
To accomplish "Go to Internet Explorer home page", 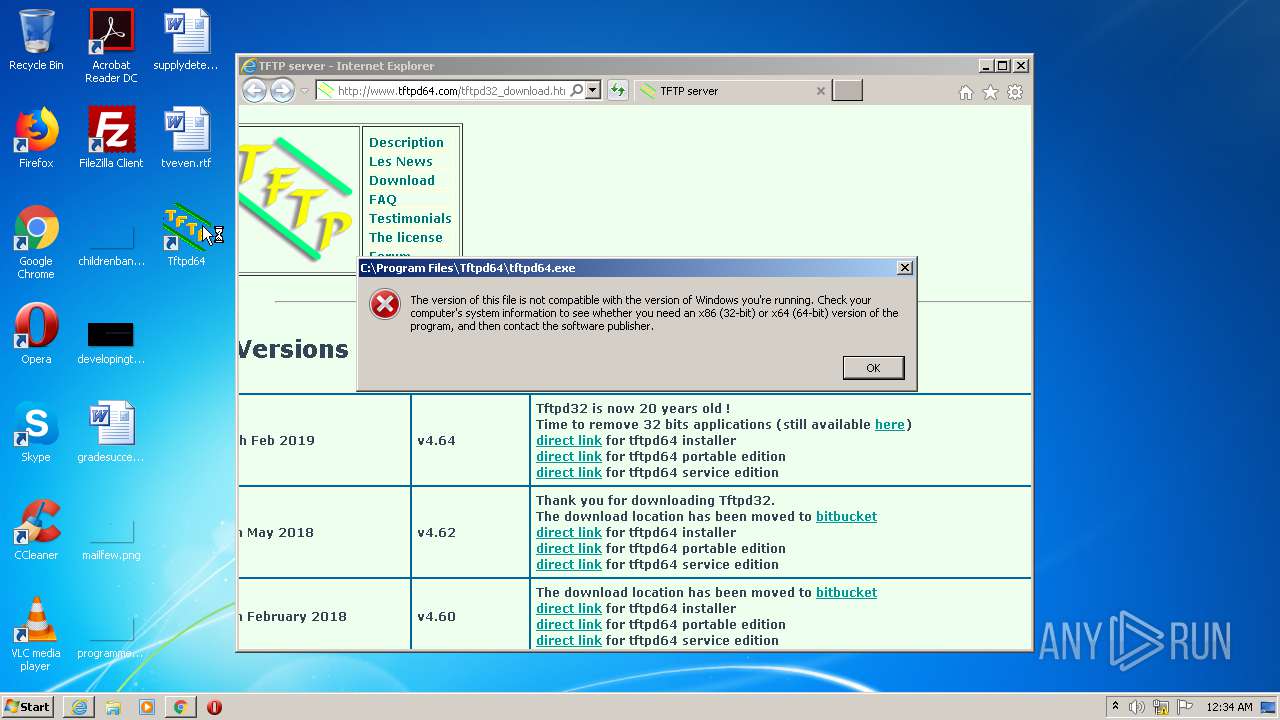I will (x=966, y=92).
